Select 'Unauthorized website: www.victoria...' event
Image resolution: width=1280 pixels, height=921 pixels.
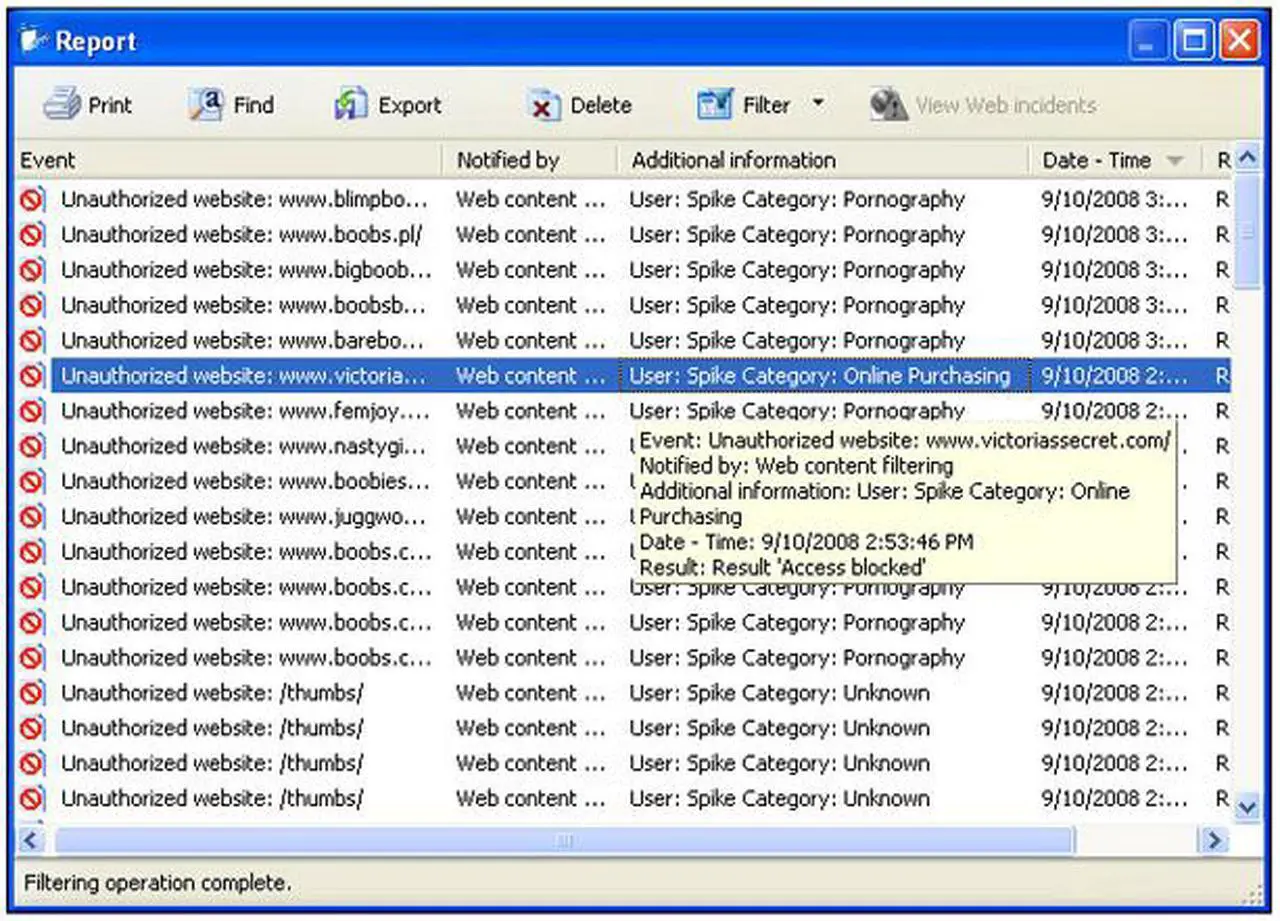pyautogui.click(x=244, y=376)
